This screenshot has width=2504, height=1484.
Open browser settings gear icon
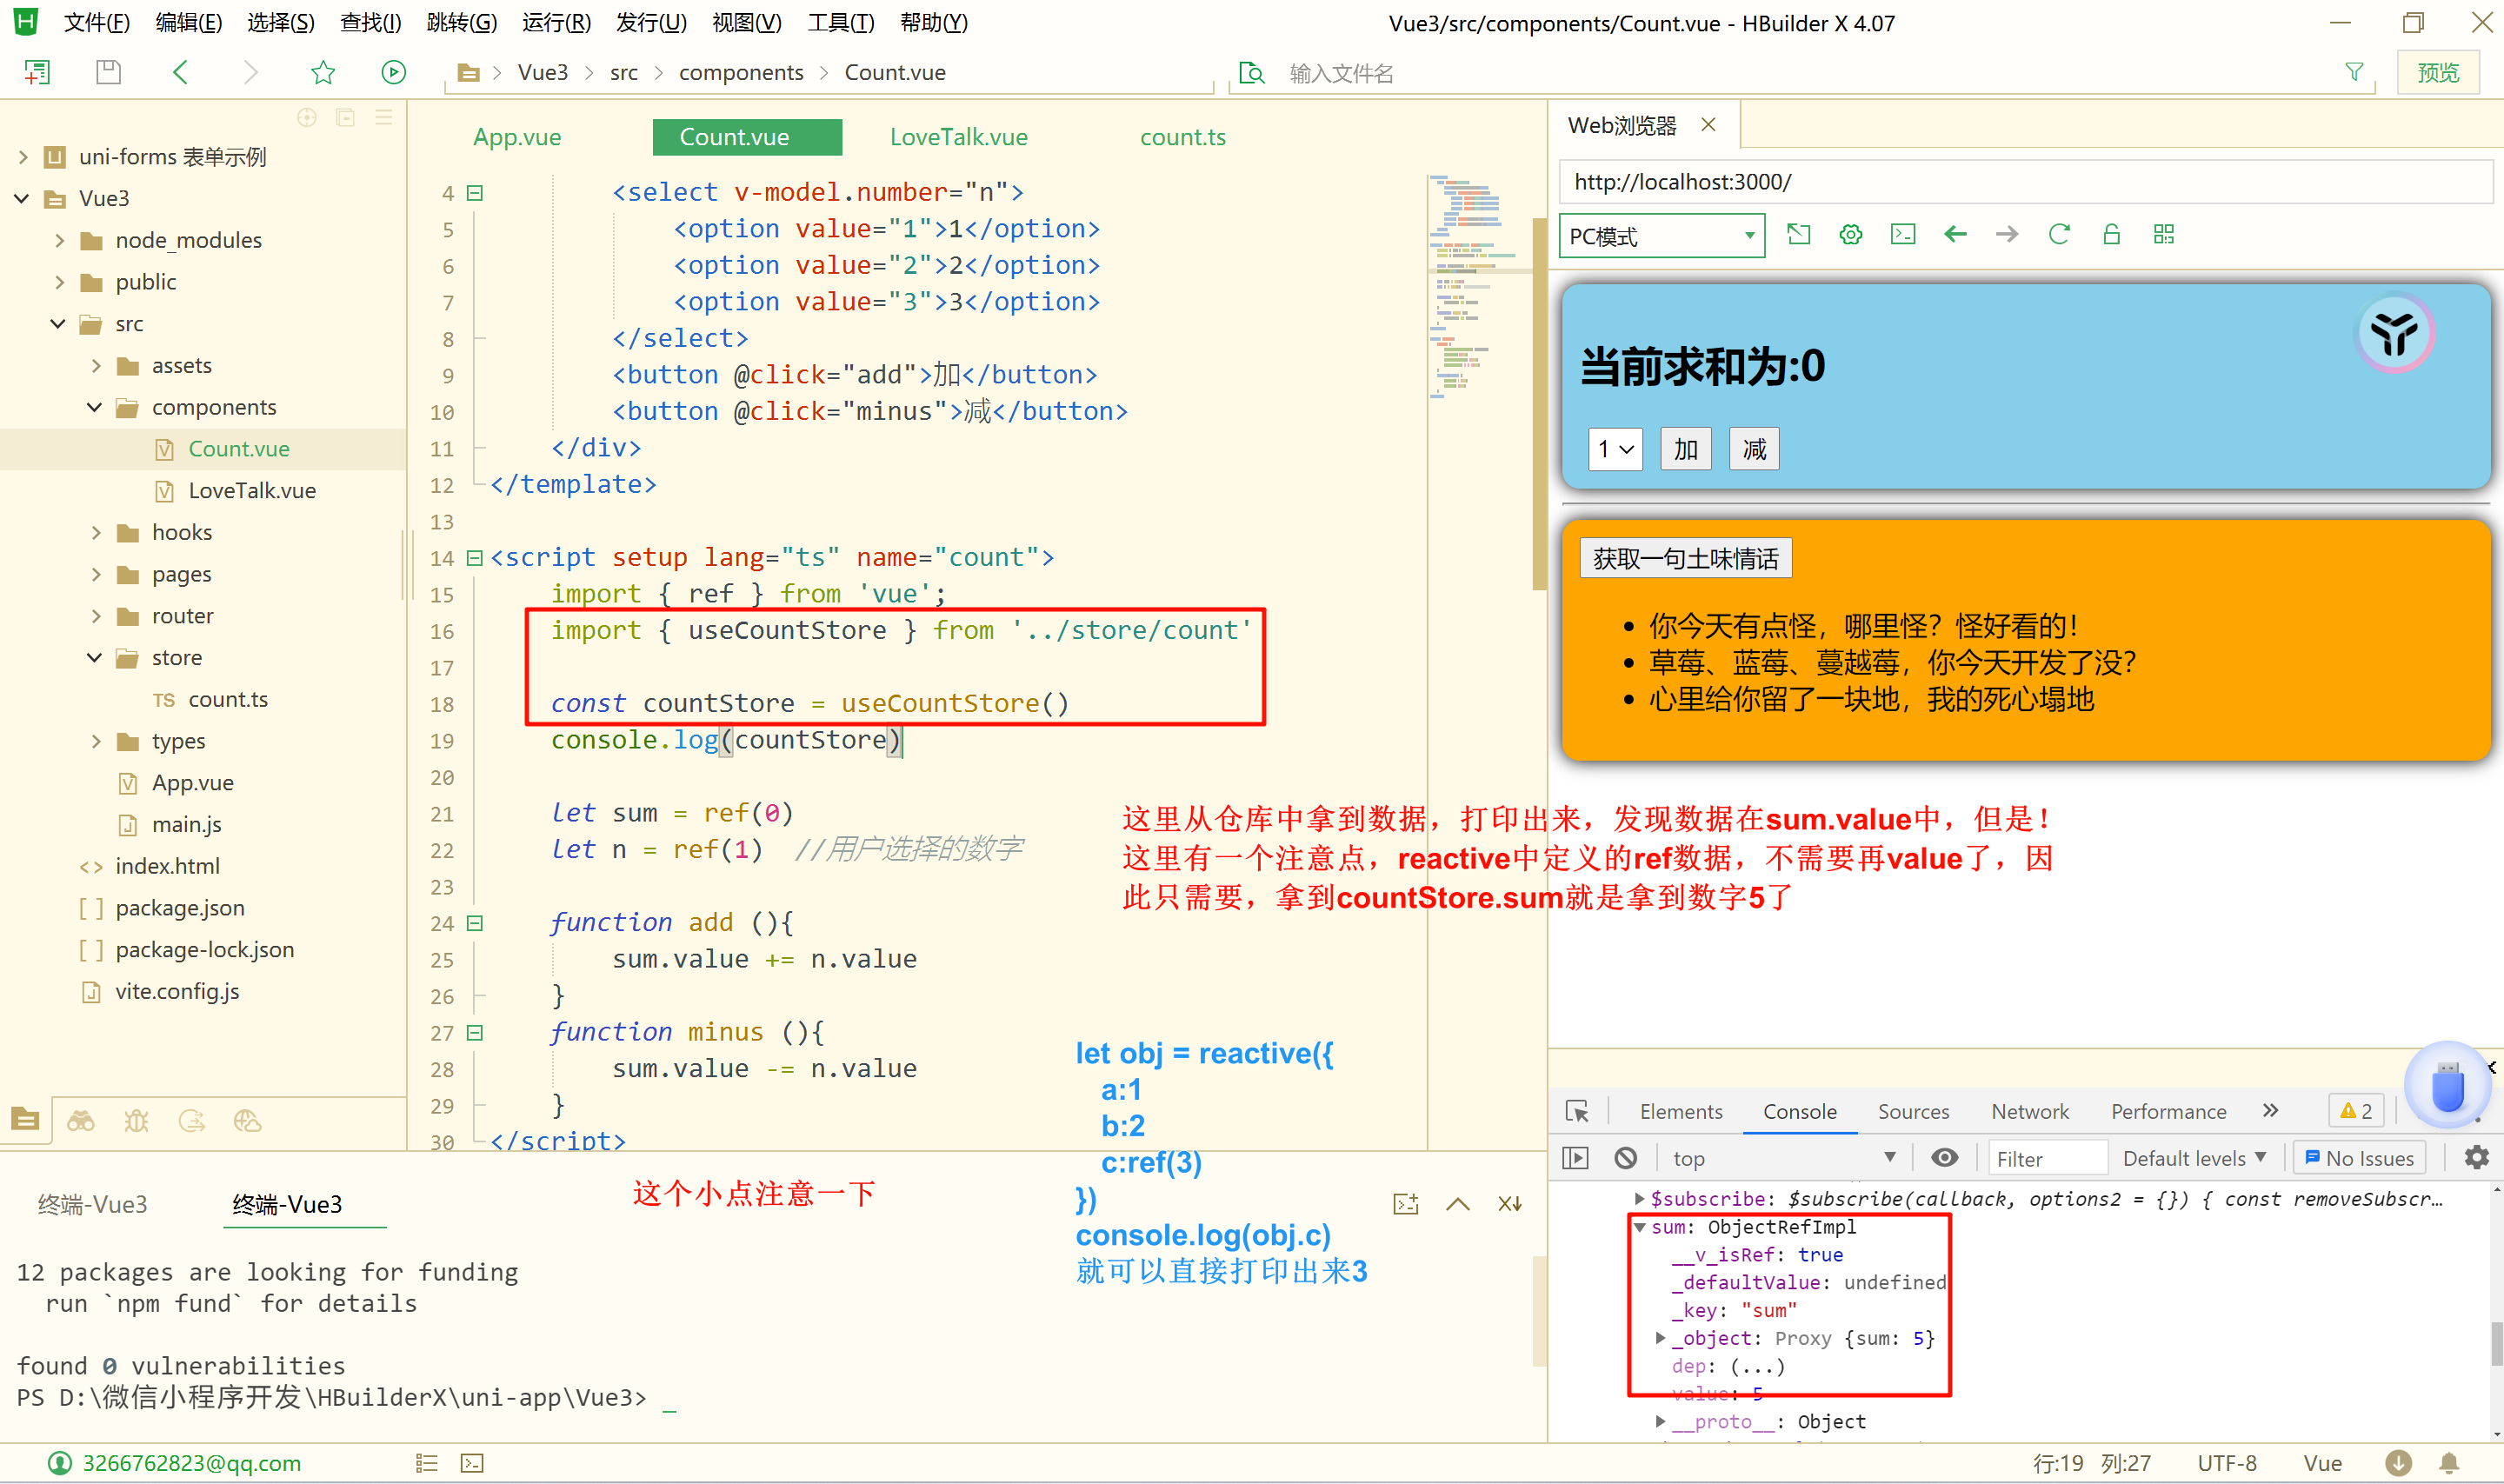point(1850,234)
